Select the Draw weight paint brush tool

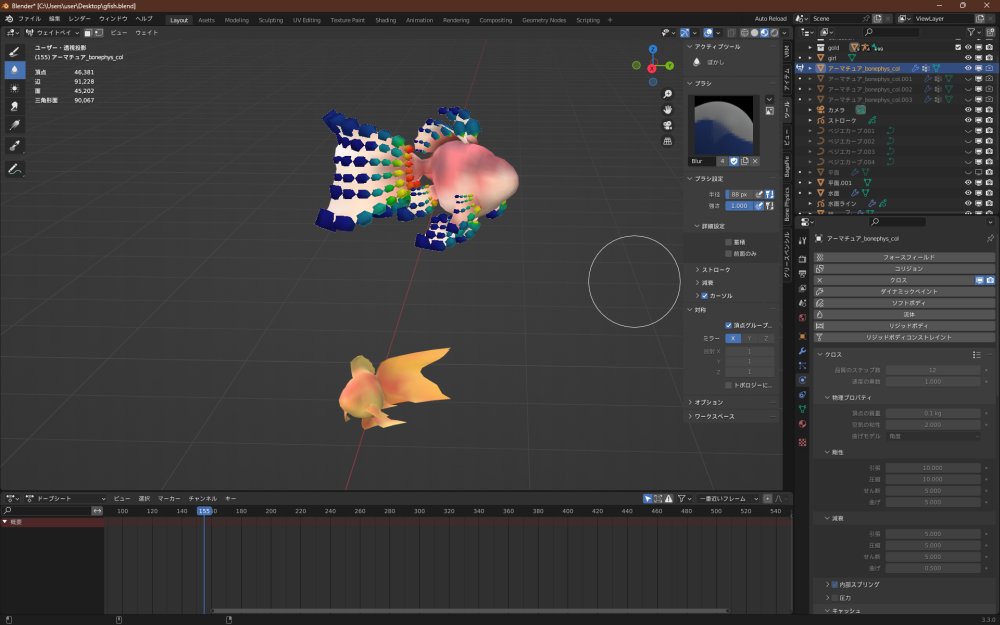(x=15, y=51)
